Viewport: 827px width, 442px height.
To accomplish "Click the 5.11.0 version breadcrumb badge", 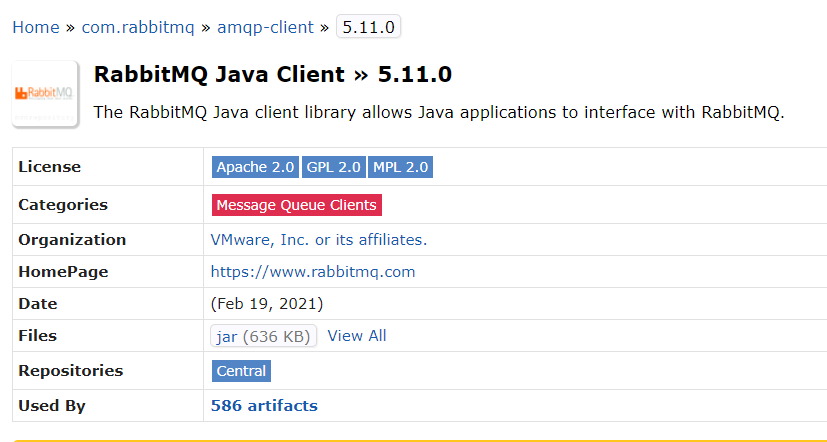I will [x=368, y=27].
